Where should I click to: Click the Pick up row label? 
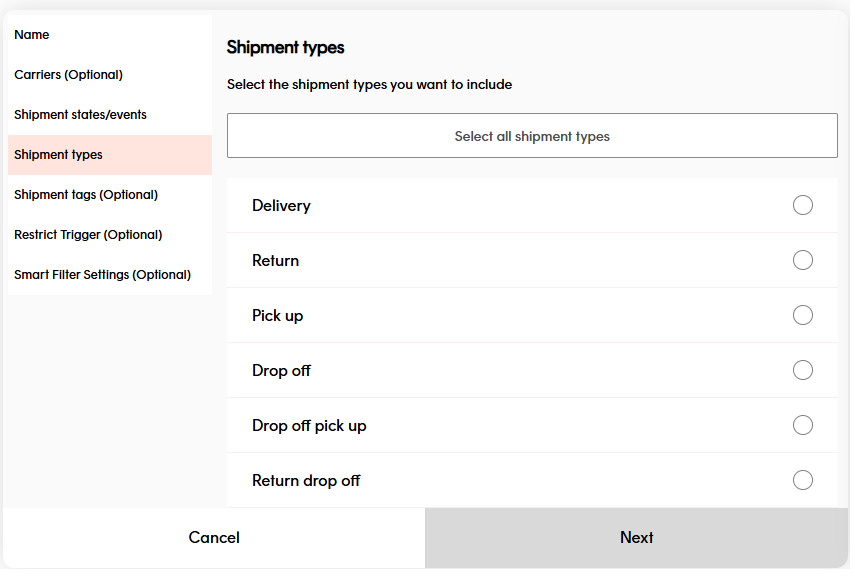click(x=278, y=315)
